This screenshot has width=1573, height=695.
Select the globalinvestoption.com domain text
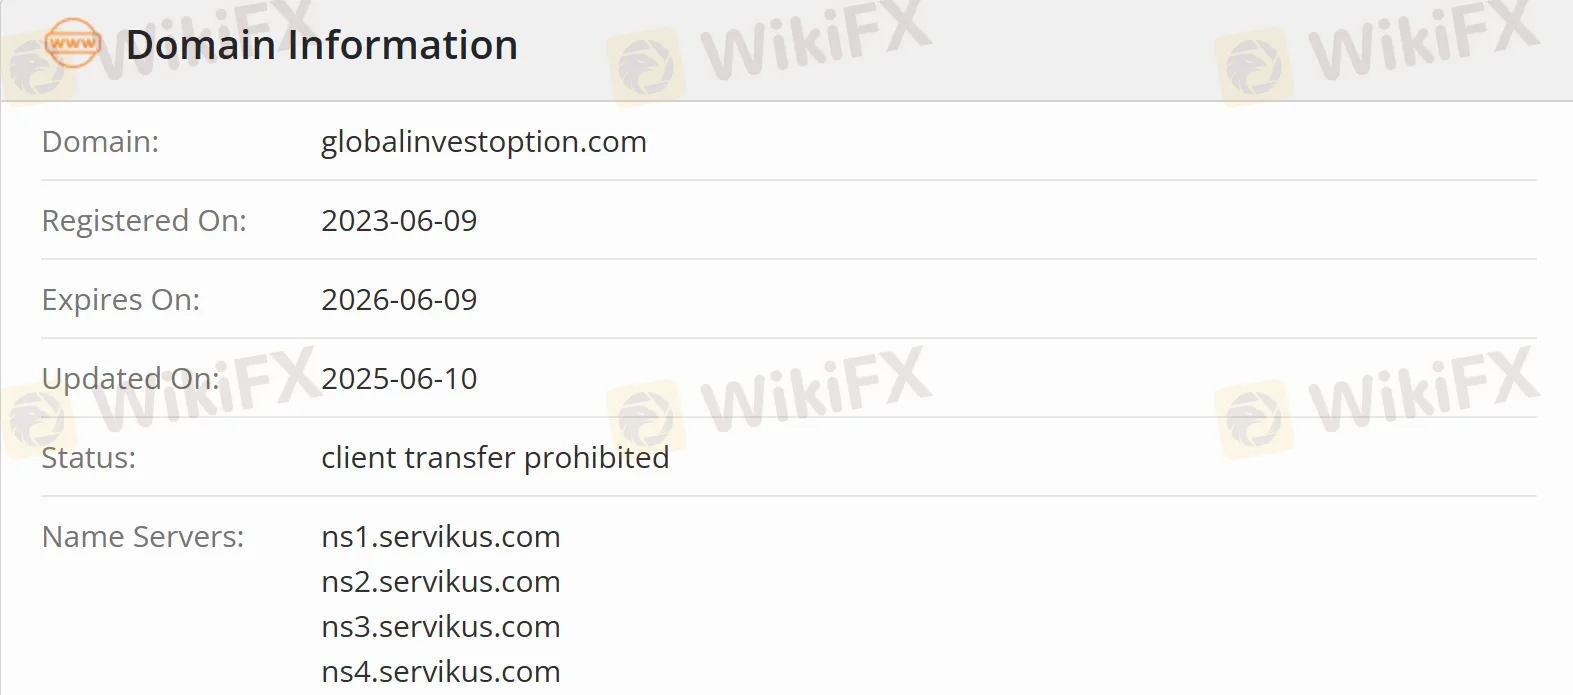pos(483,142)
